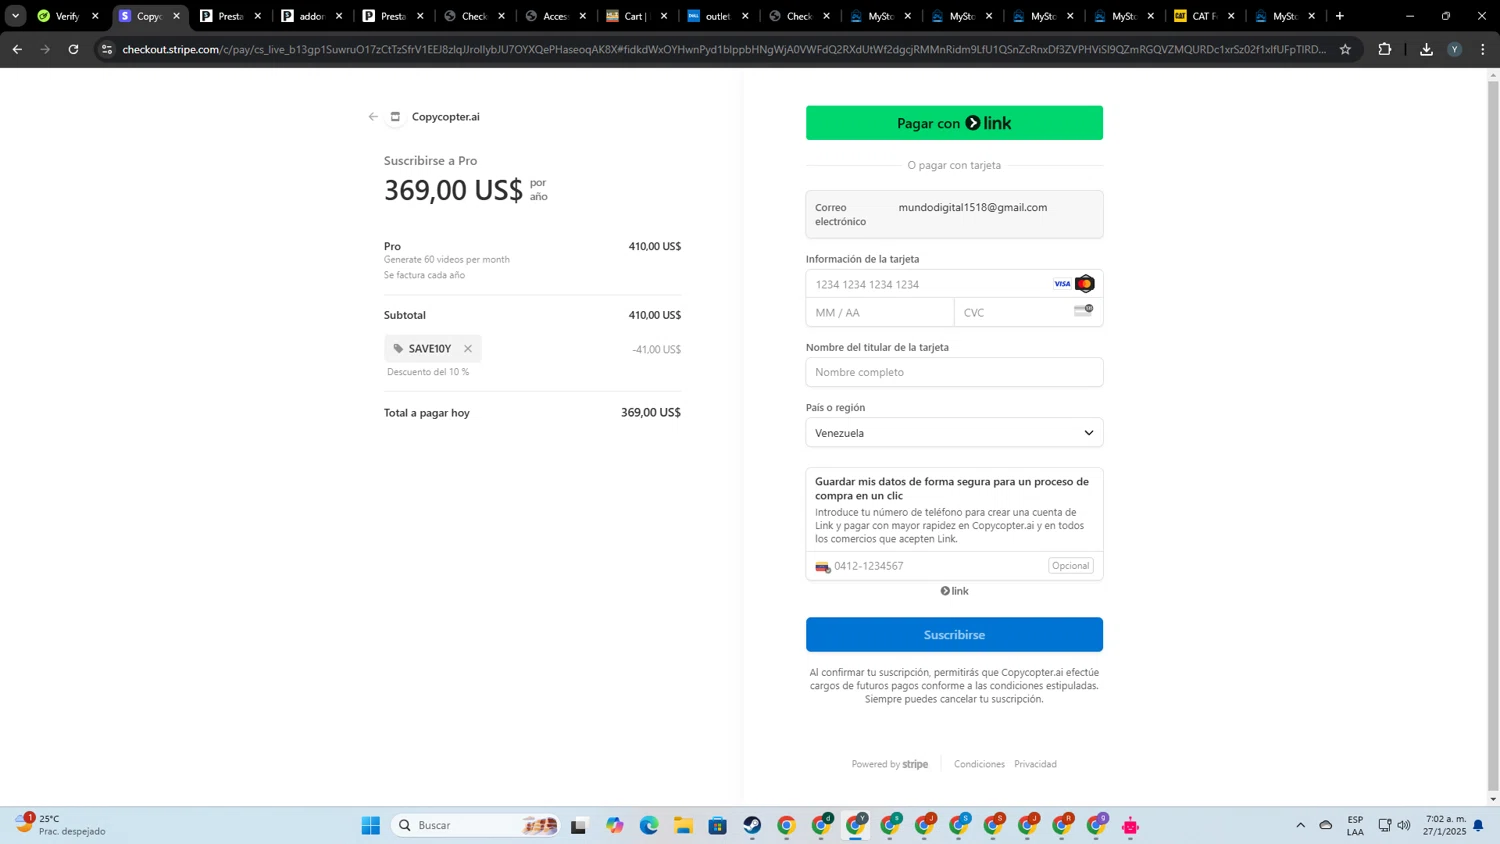
Task: Open Steam from the taskbar
Action: (x=752, y=825)
